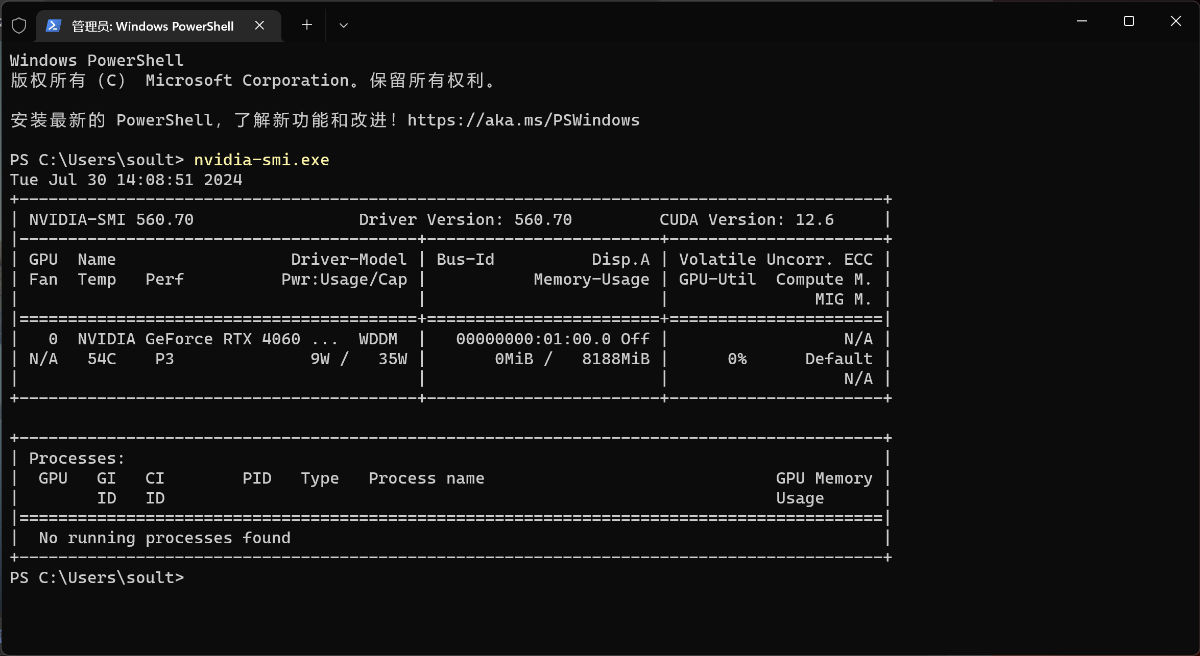Click the PID column header

click(x=257, y=478)
